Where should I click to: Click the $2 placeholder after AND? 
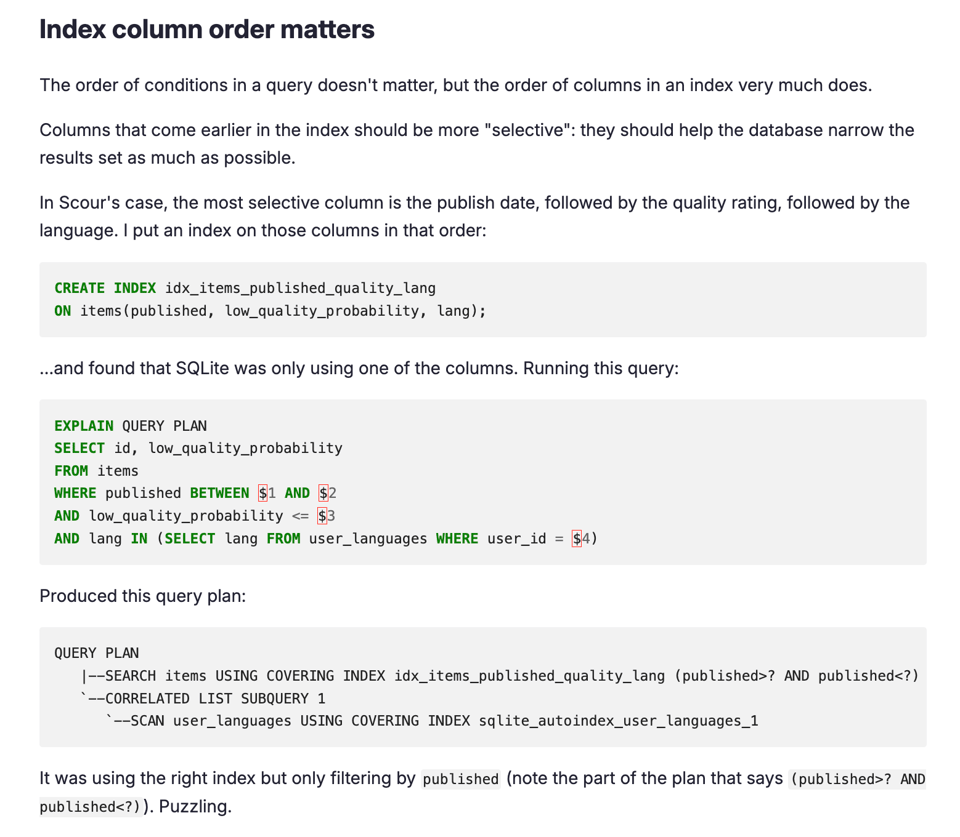coord(327,493)
